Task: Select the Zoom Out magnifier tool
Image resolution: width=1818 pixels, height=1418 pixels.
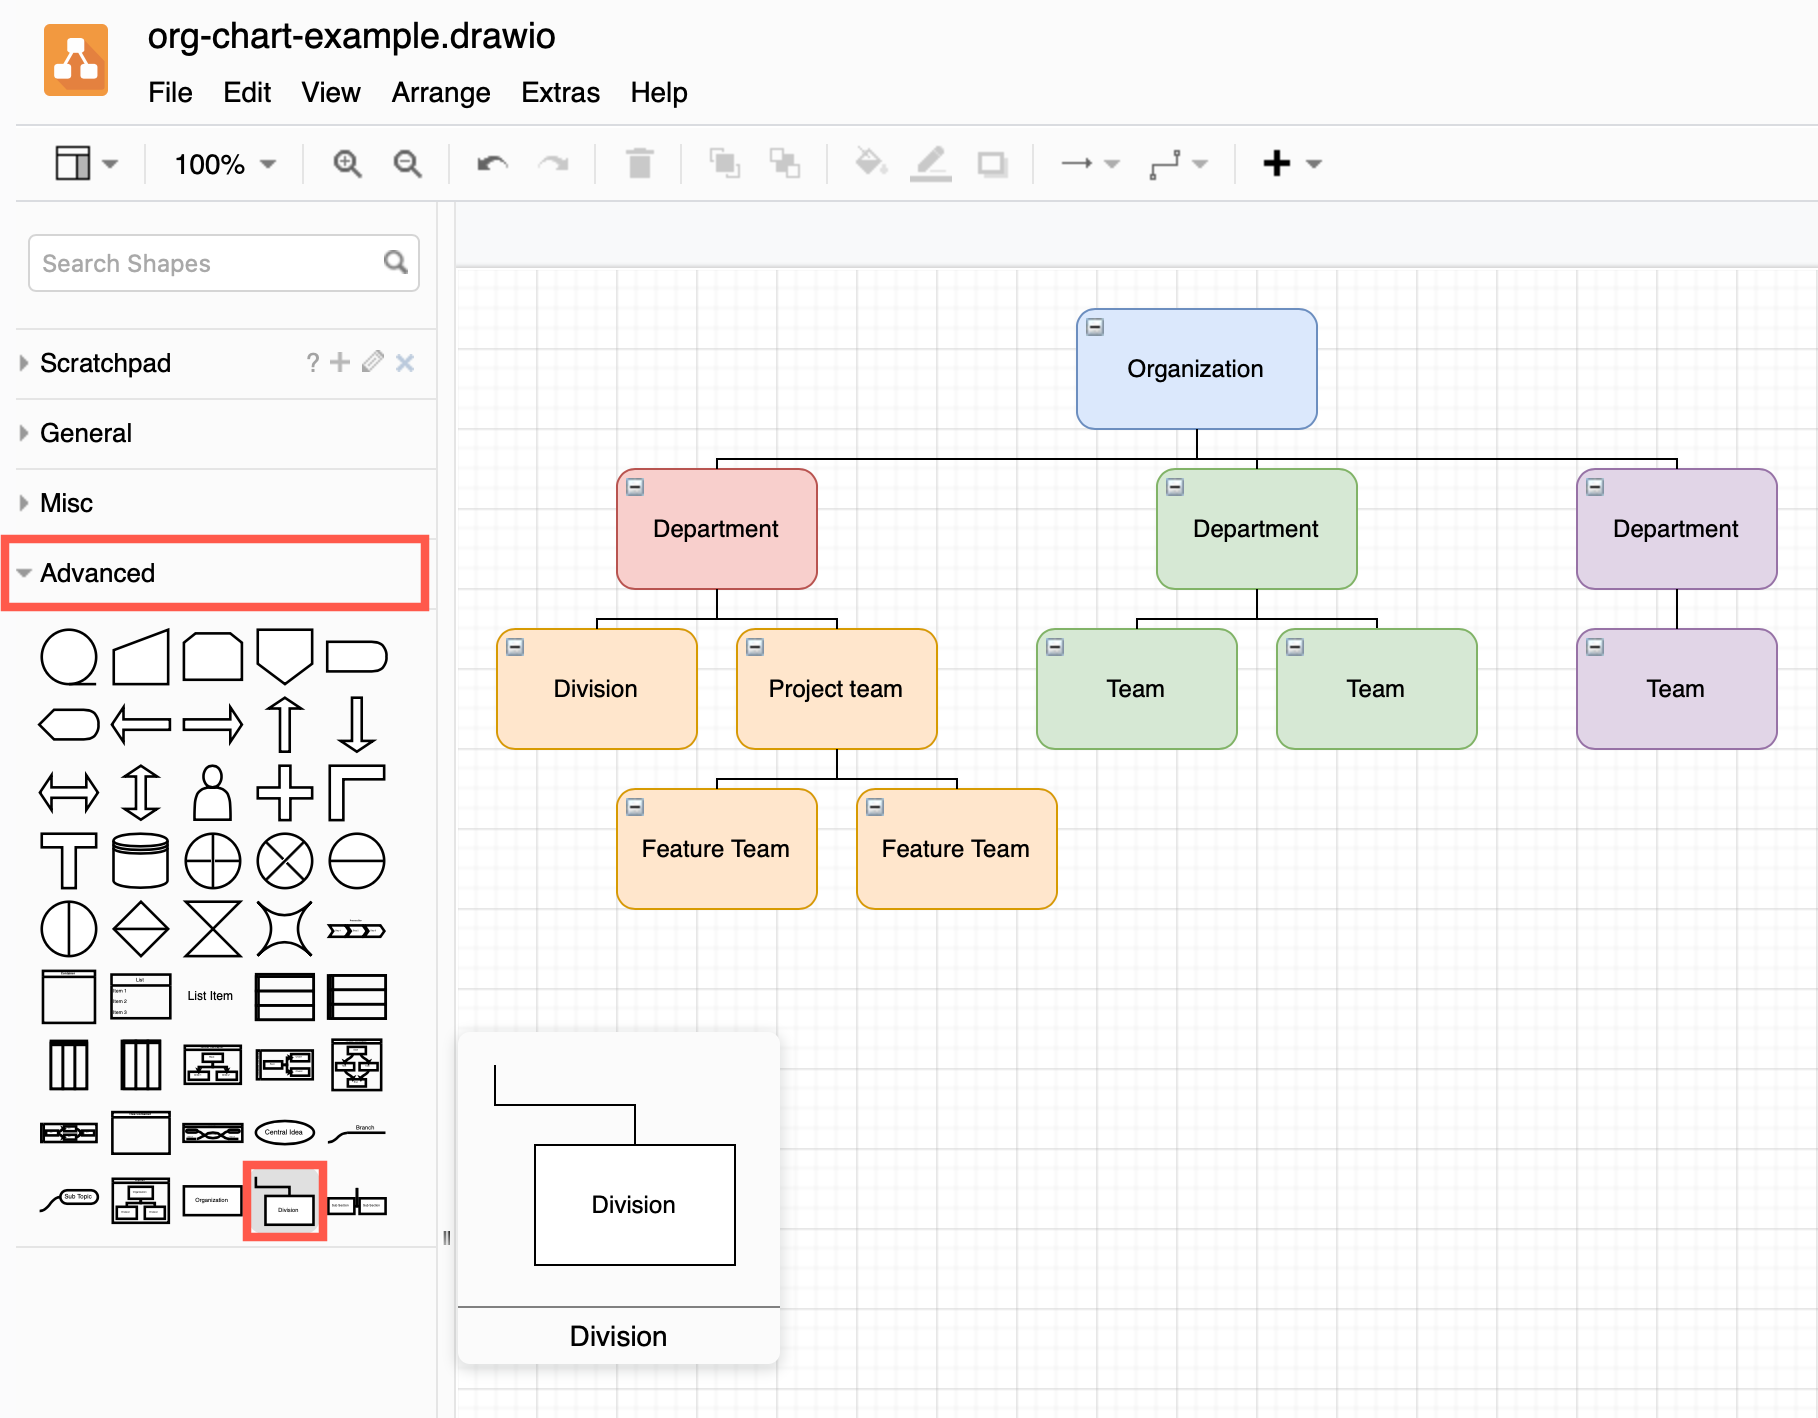Action: (406, 163)
